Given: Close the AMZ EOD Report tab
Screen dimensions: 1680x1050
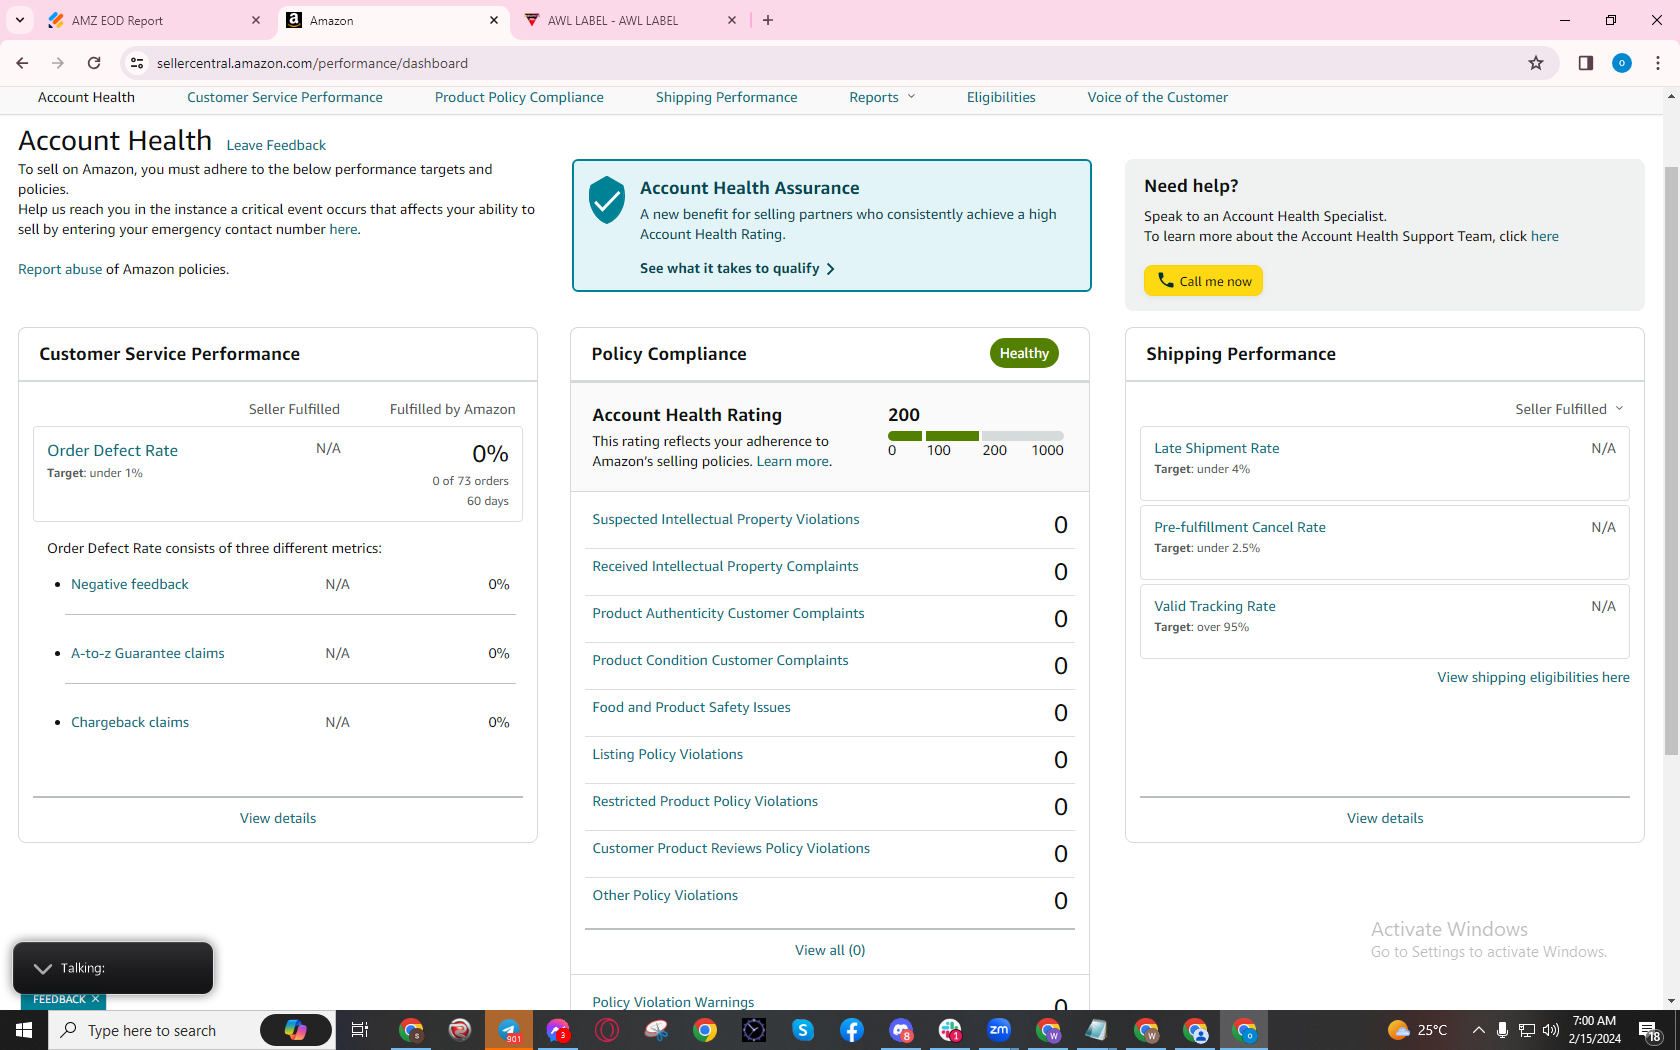Looking at the screenshot, I should tap(256, 20).
